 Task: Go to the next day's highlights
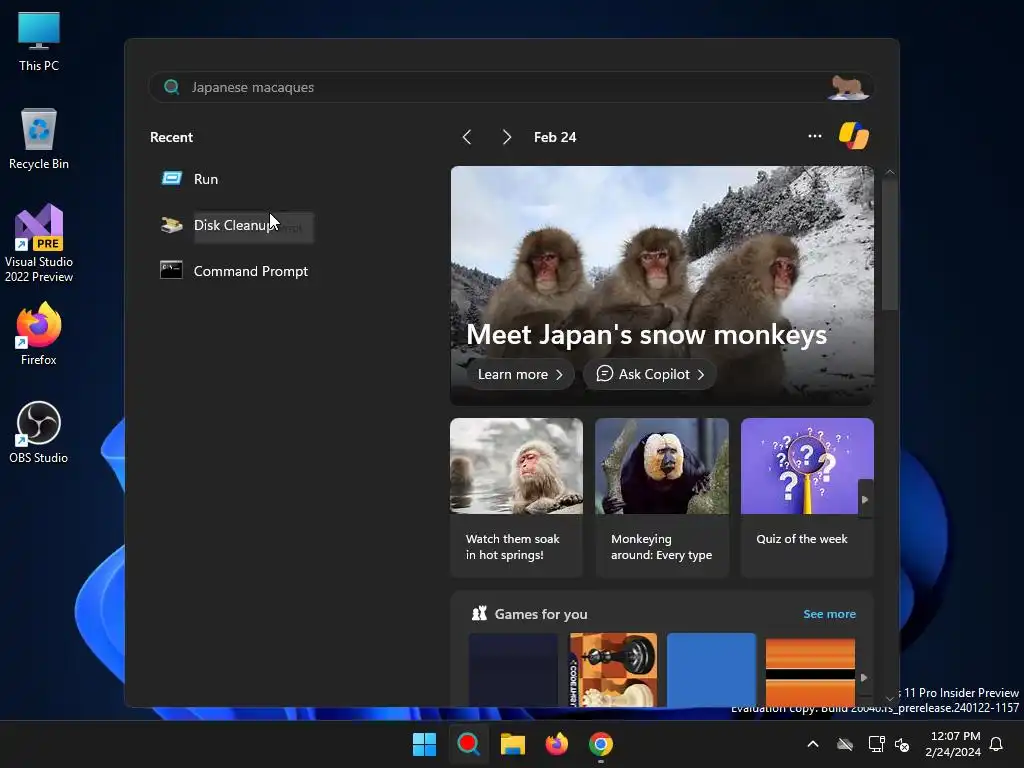(x=506, y=137)
